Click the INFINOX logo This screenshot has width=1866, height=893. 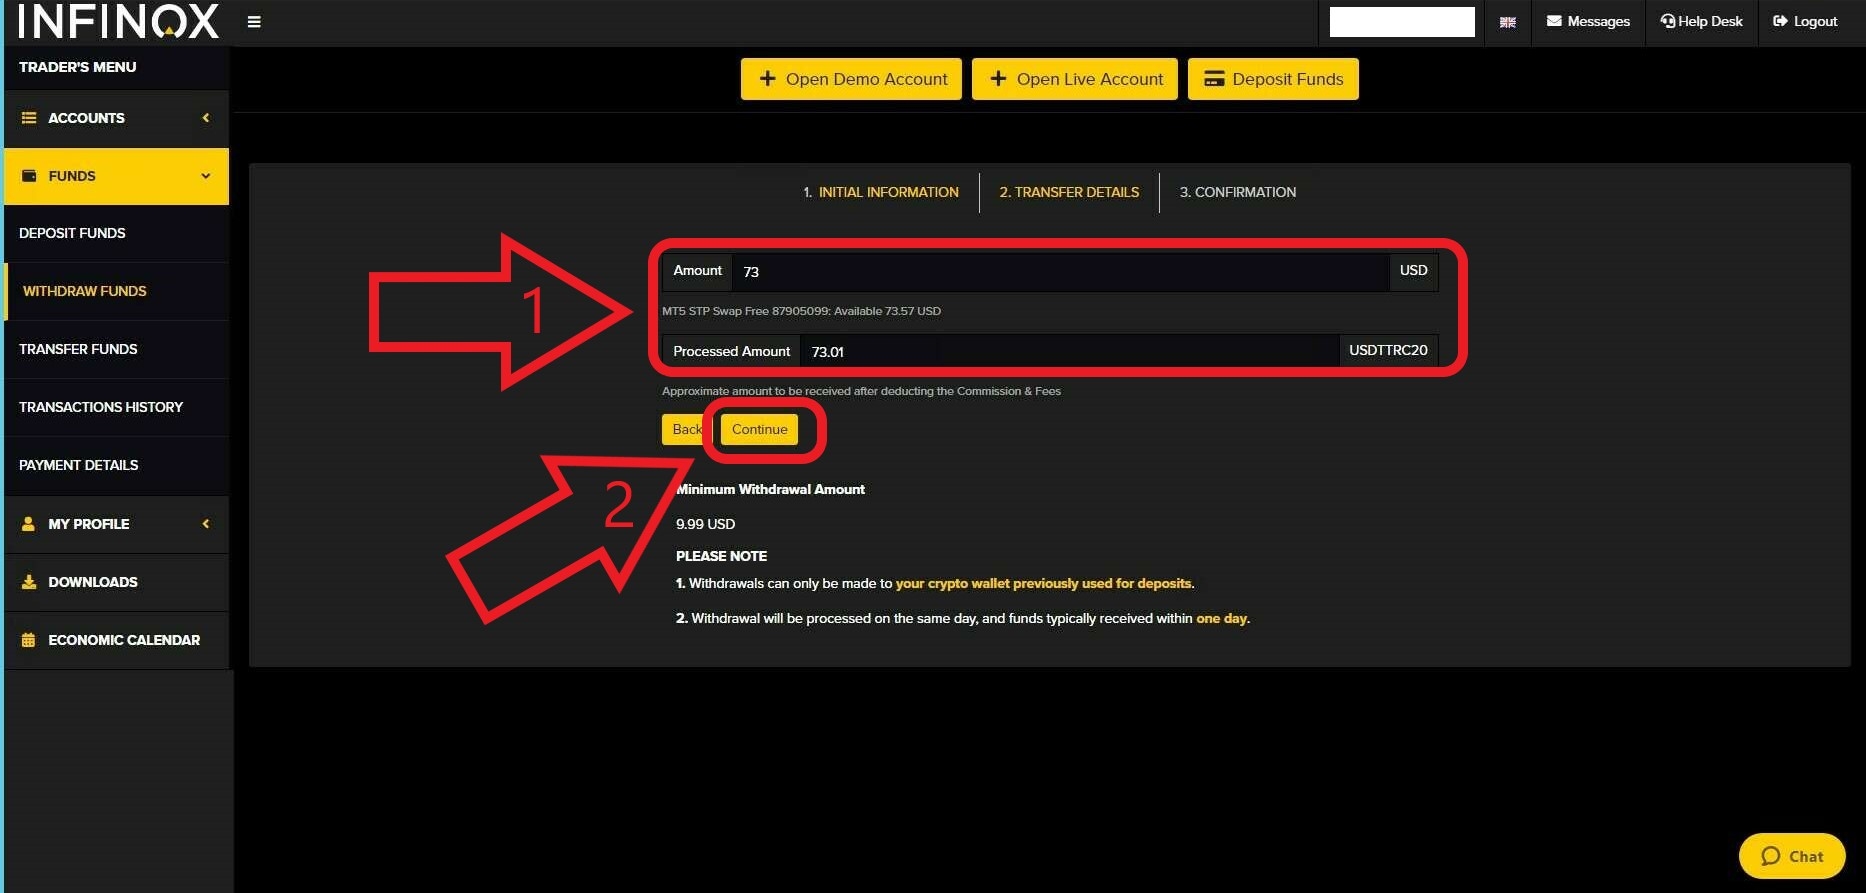118,21
